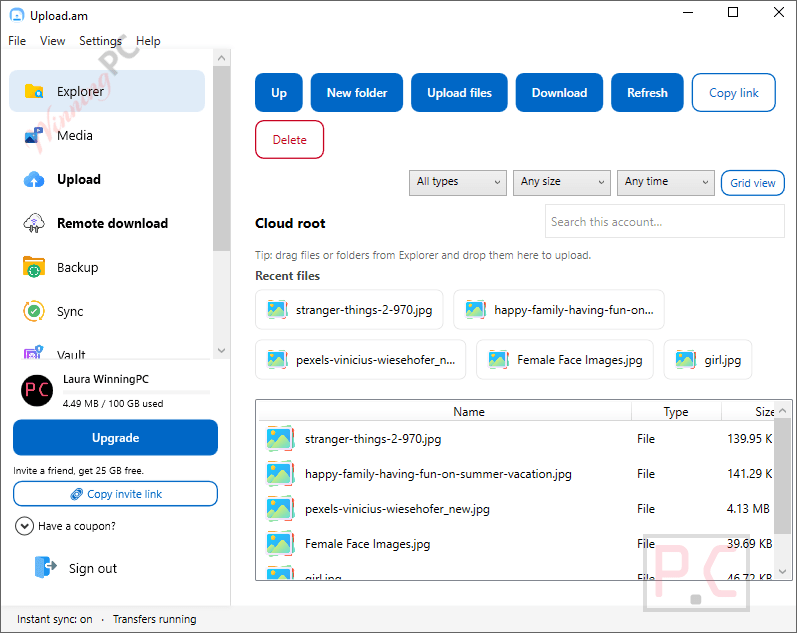Open the All types filter dropdown
This screenshot has height=633, width=797.
[457, 183]
